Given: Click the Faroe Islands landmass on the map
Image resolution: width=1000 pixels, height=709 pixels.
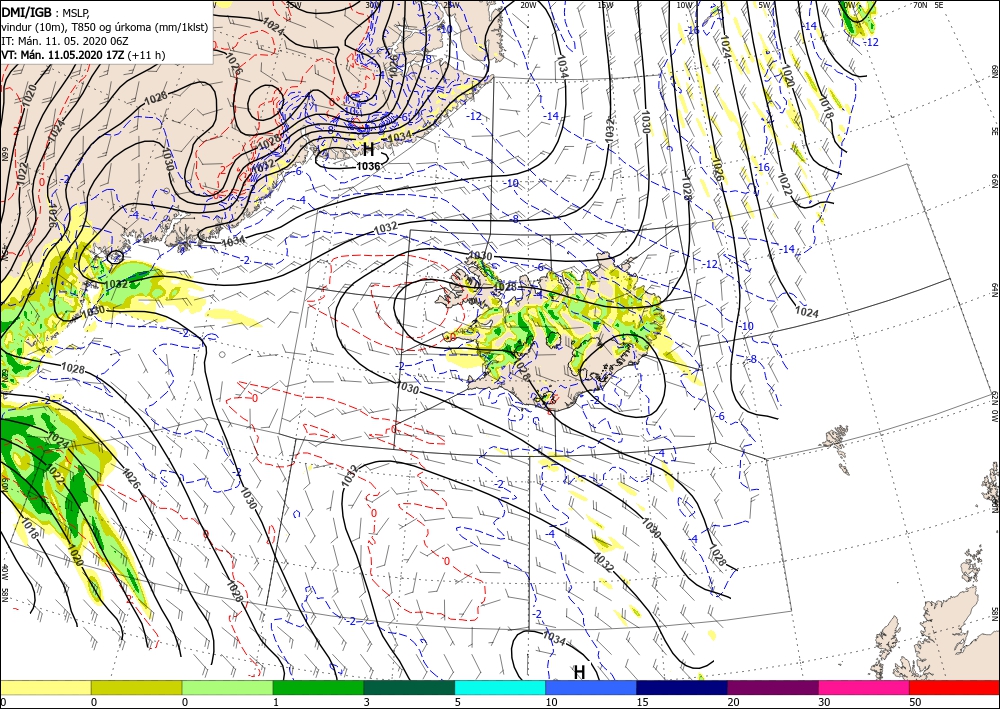Looking at the screenshot, I should tap(836, 438).
